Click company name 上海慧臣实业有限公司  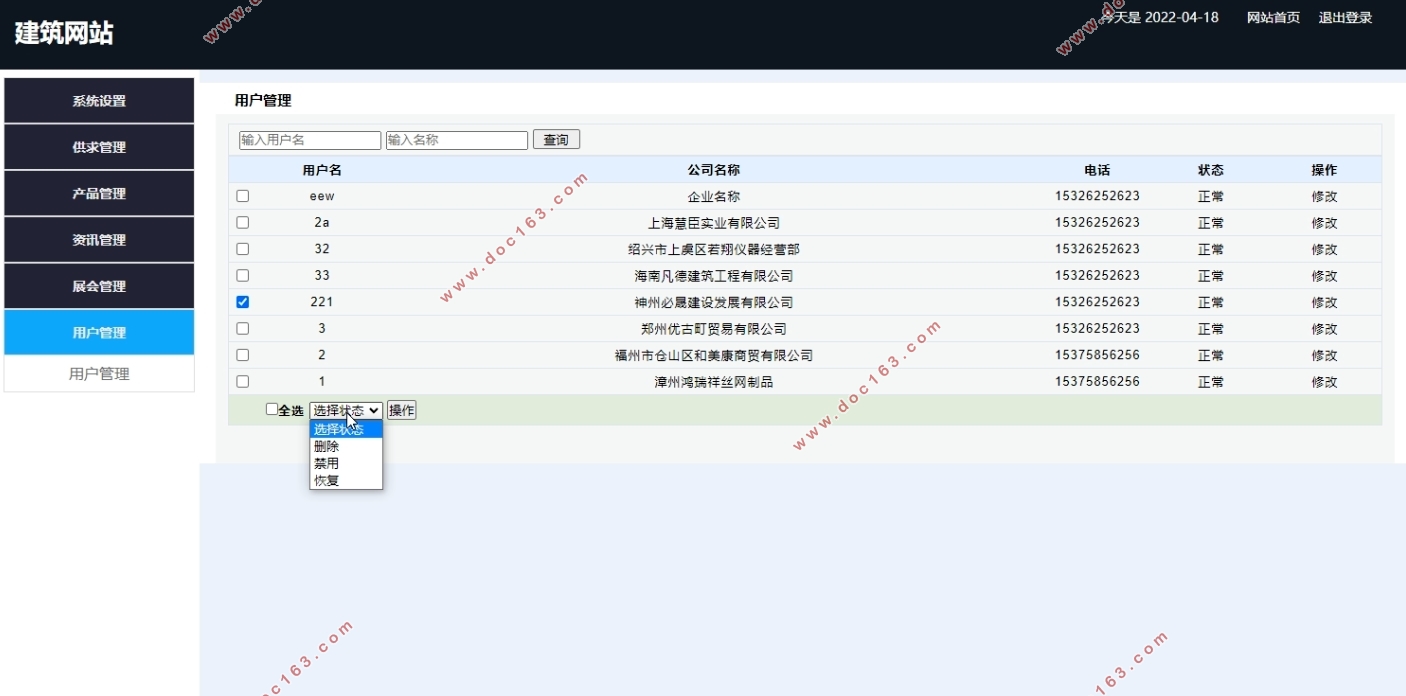[714, 223]
